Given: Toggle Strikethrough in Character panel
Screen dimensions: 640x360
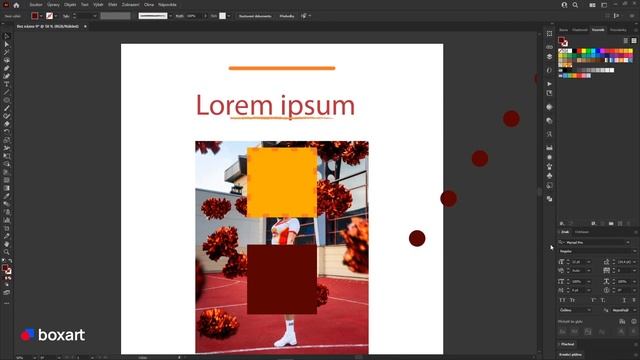Looking at the screenshot, I should click(633, 300).
